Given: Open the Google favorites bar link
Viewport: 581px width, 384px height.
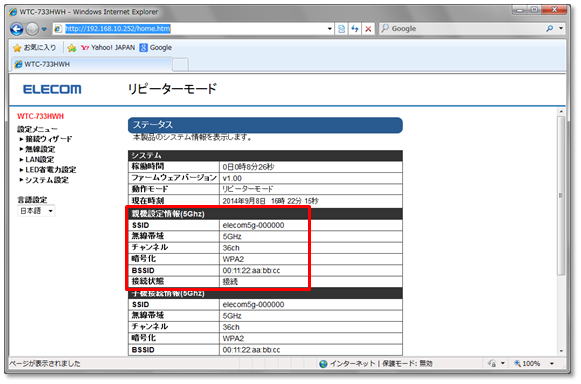Looking at the screenshot, I should pyautogui.click(x=156, y=47).
